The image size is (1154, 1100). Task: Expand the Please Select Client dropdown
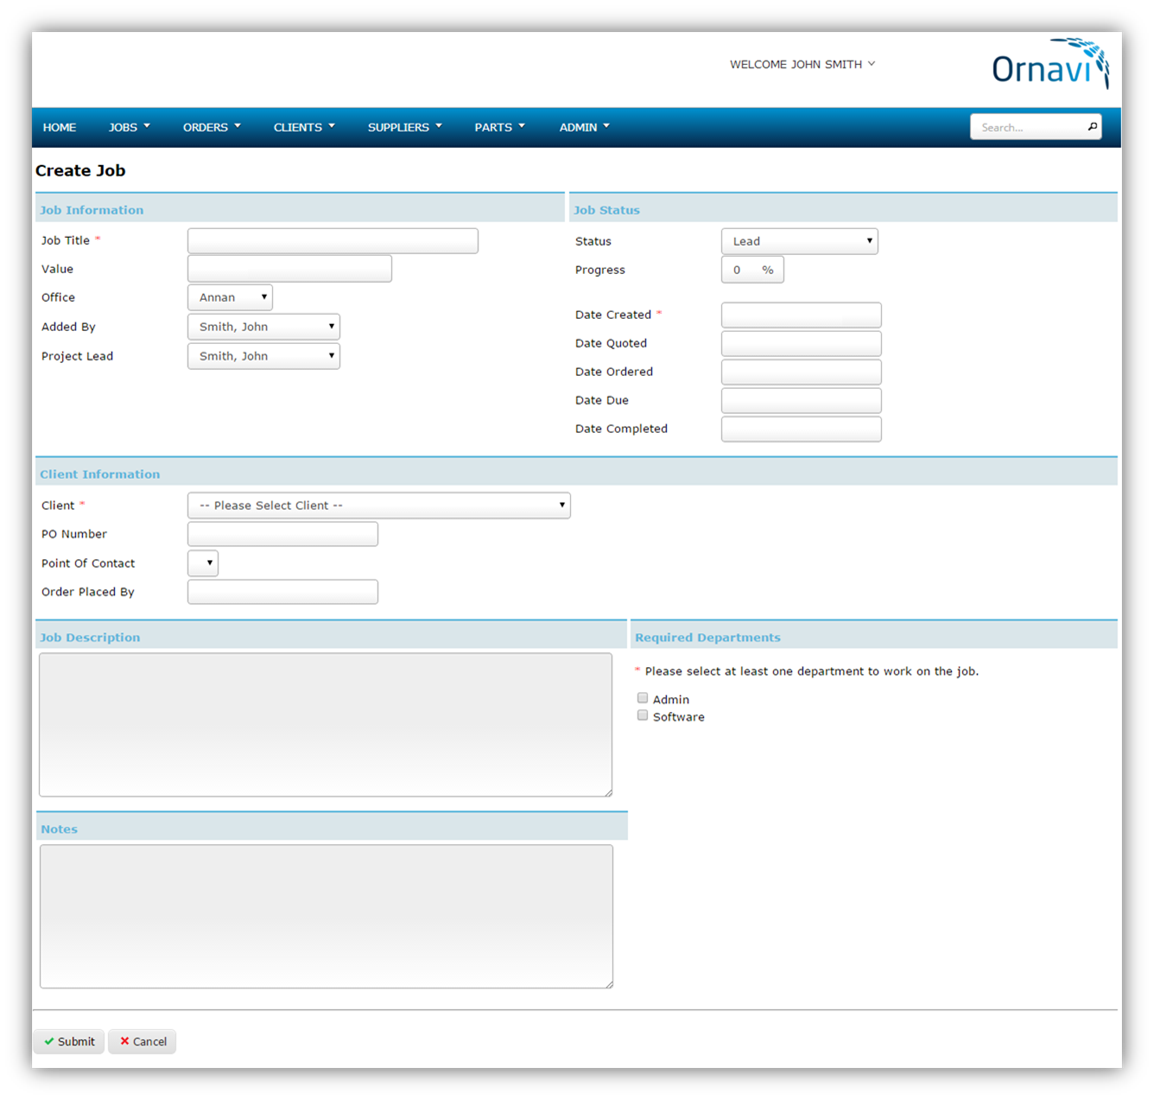378,505
